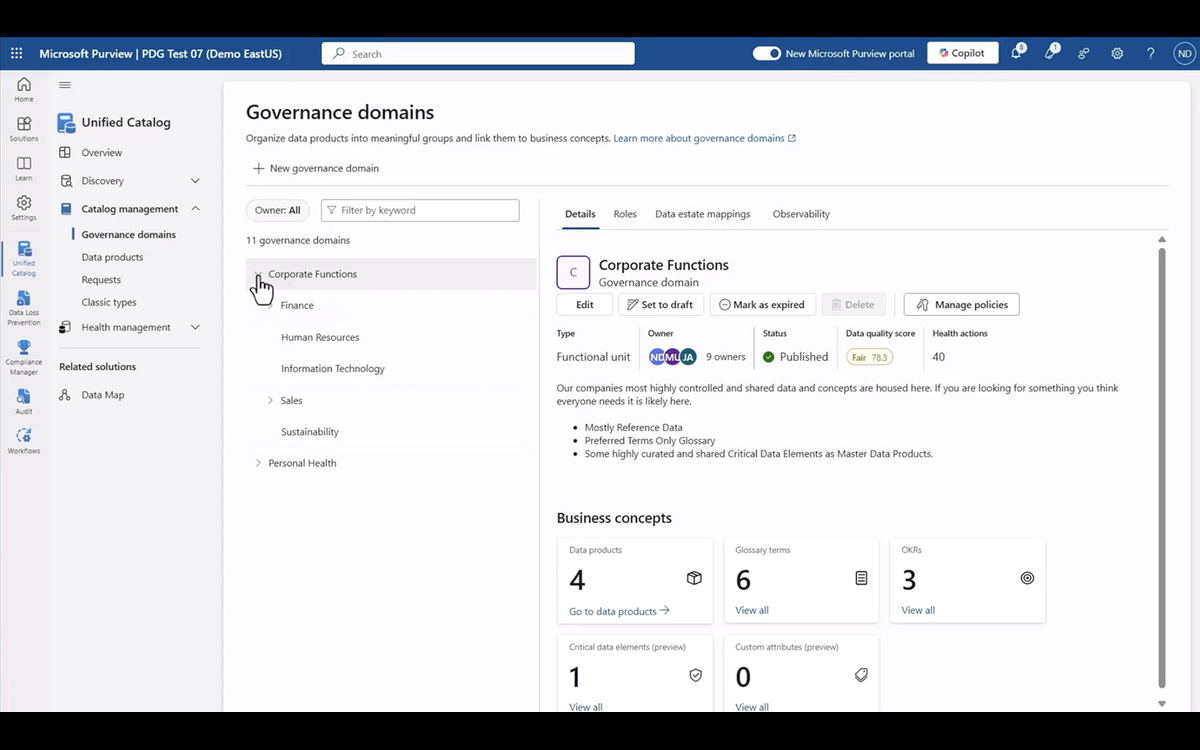Select Information Technology domain
This screenshot has height=750, width=1200.
coord(333,369)
